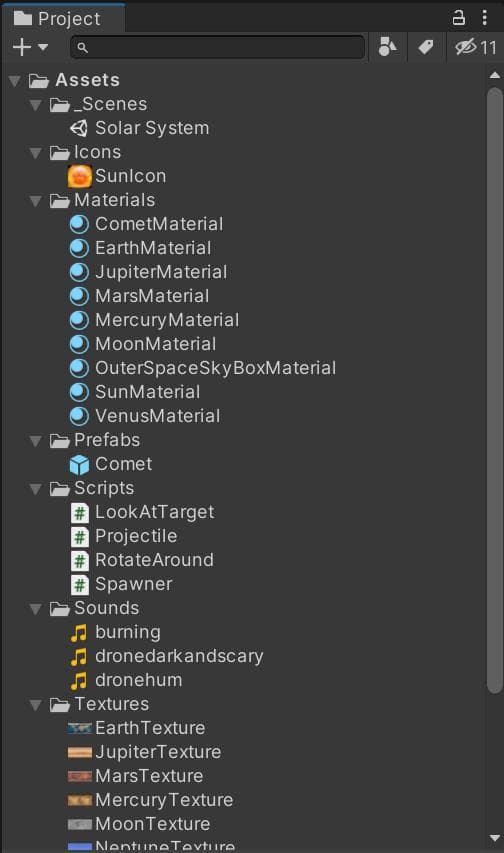Select the Solar System scene icon
Image resolution: width=504 pixels, height=853 pixels.
pos(79,128)
